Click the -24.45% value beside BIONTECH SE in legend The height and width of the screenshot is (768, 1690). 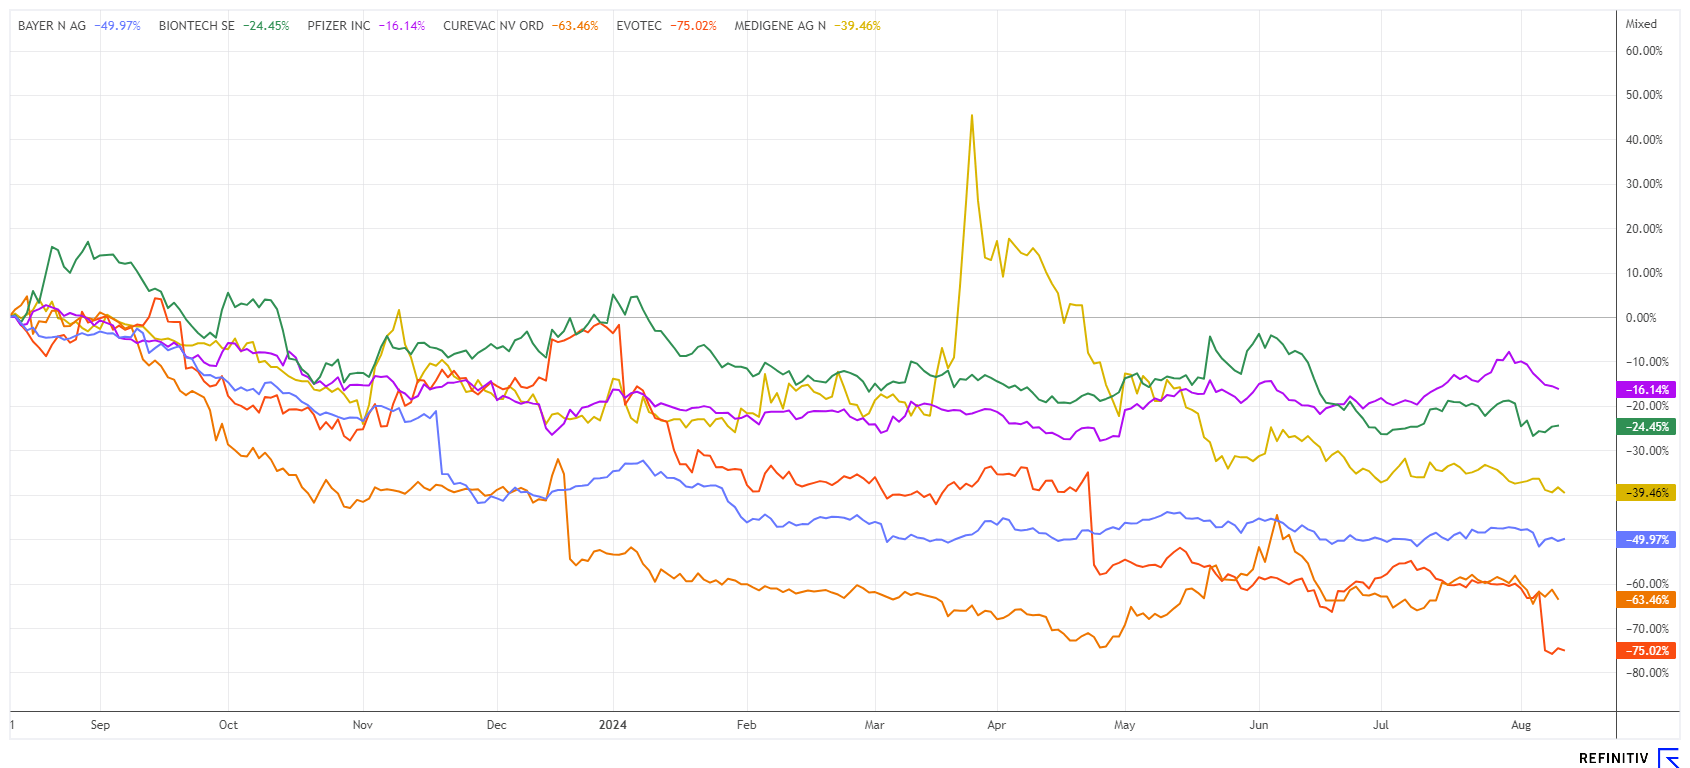[x=266, y=26]
